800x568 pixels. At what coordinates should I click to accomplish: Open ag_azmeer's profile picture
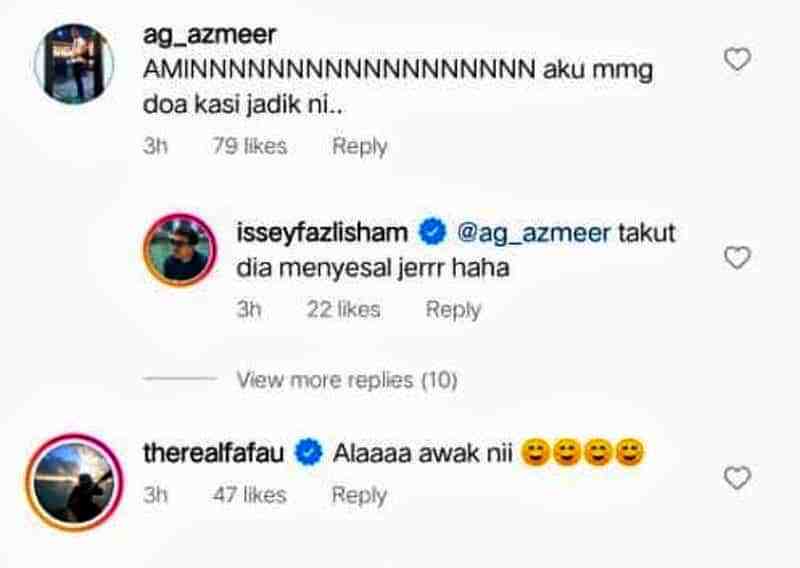pos(74,64)
